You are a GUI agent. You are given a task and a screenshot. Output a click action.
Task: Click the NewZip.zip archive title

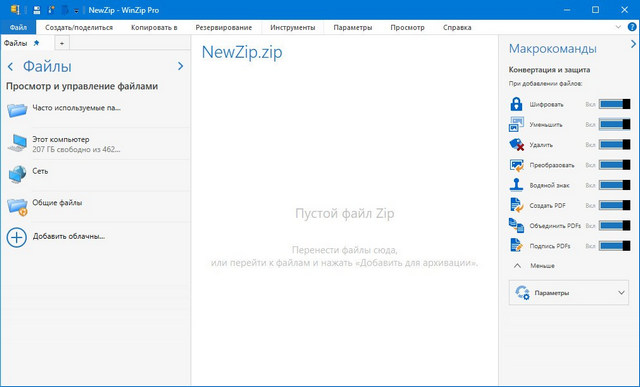pyautogui.click(x=242, y=52)
